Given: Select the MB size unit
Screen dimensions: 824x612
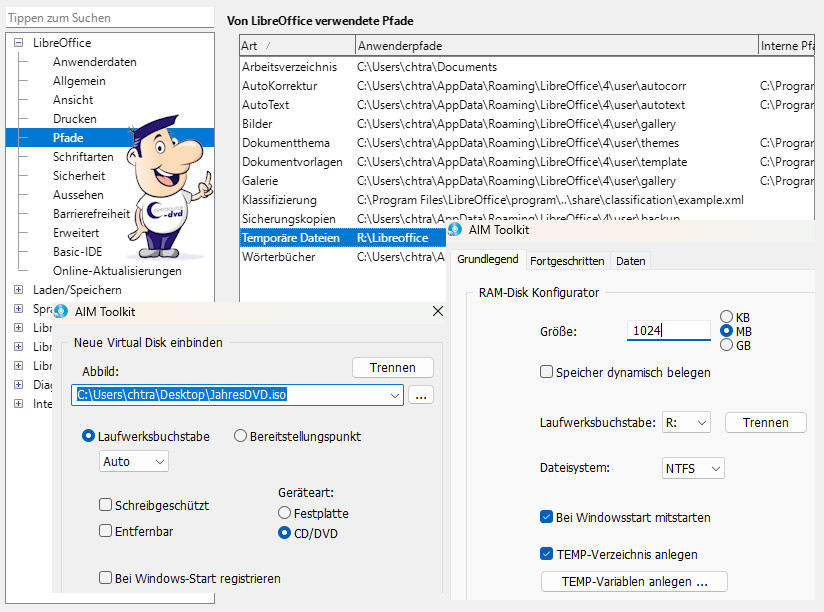Looking at the screenshot, I should pos(726,331).
